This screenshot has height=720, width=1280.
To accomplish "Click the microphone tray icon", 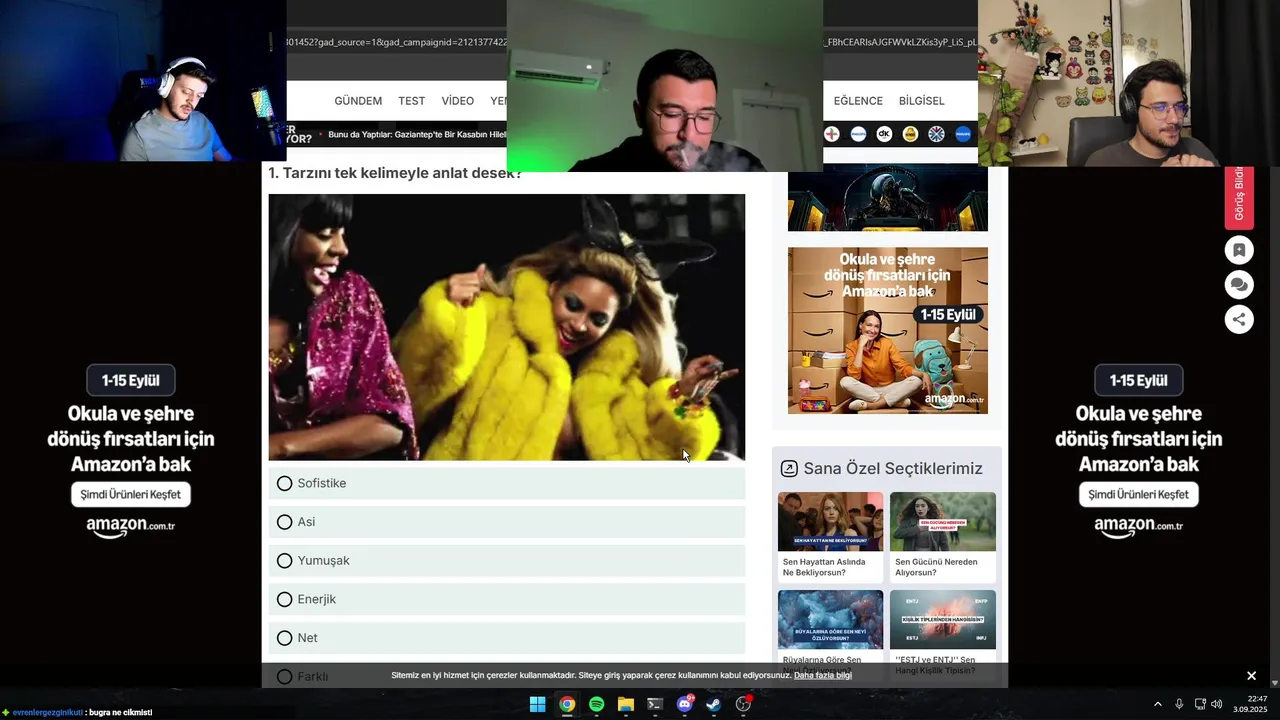I will tap(1179, 704).
